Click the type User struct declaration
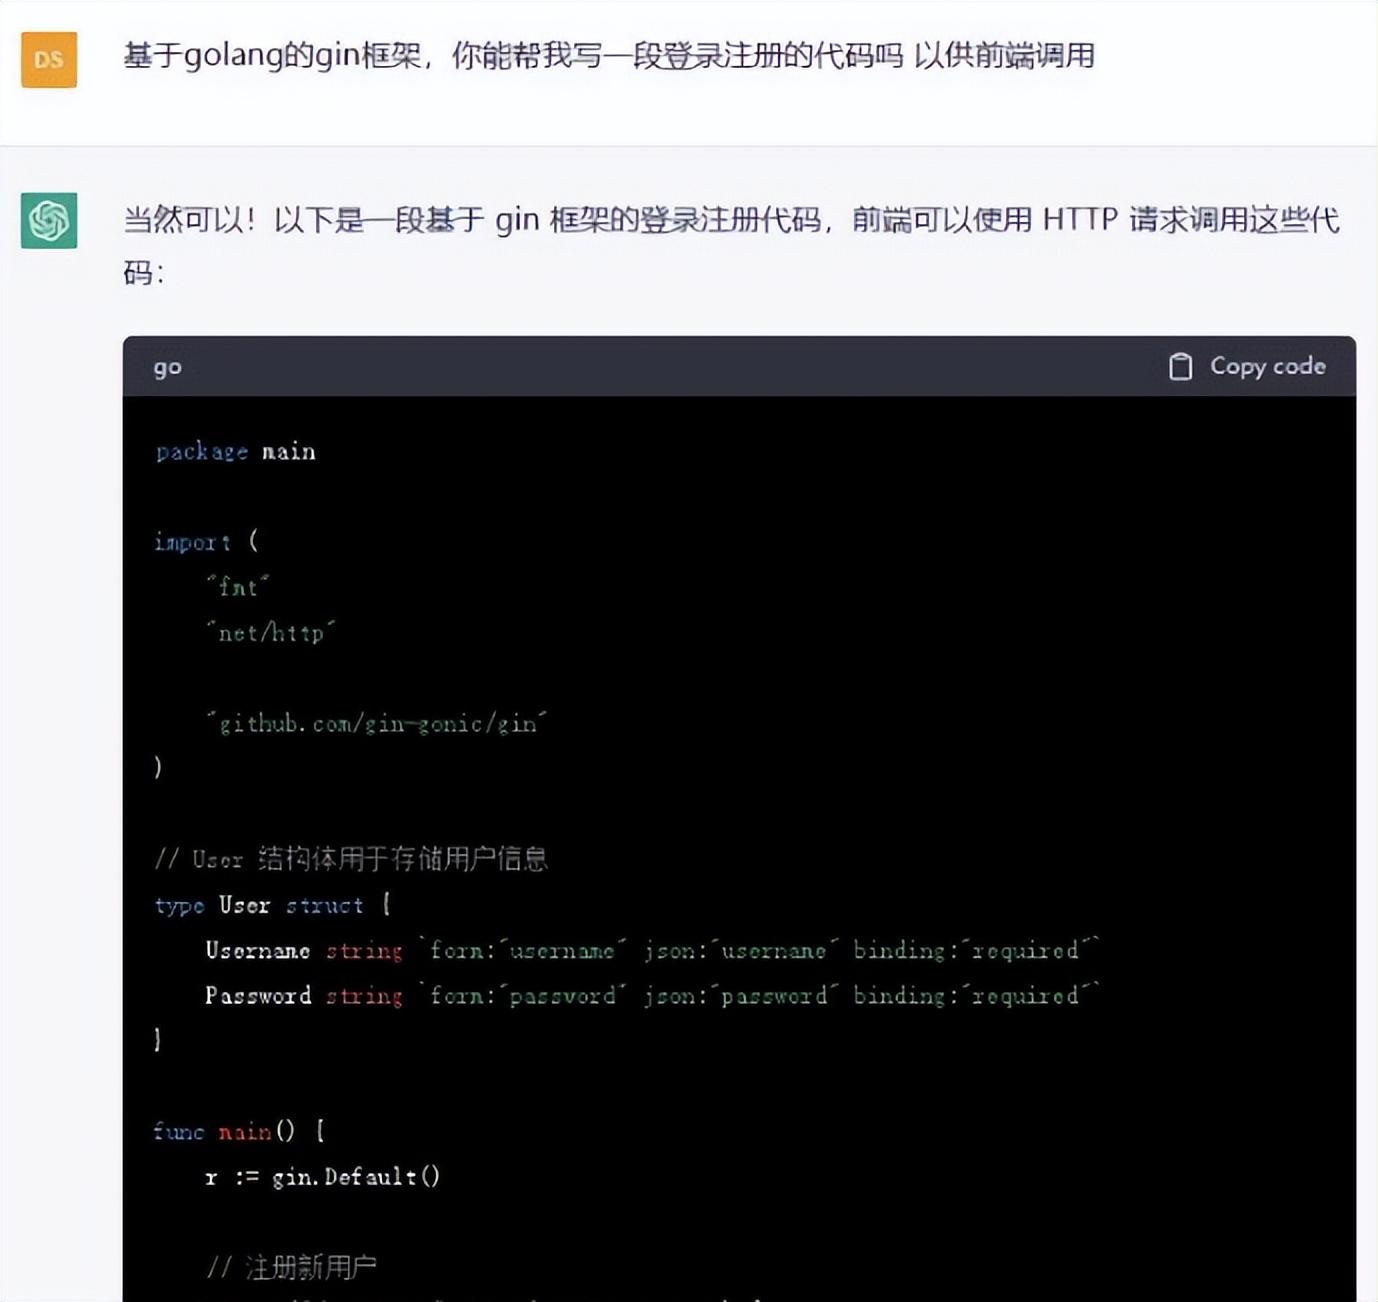This screenshot has width=1378, height=1302. tap(272, 905)
